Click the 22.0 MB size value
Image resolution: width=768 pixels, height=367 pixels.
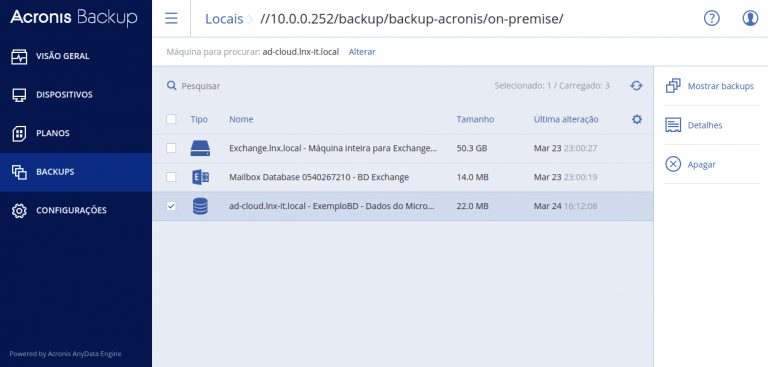click(472, 206)
